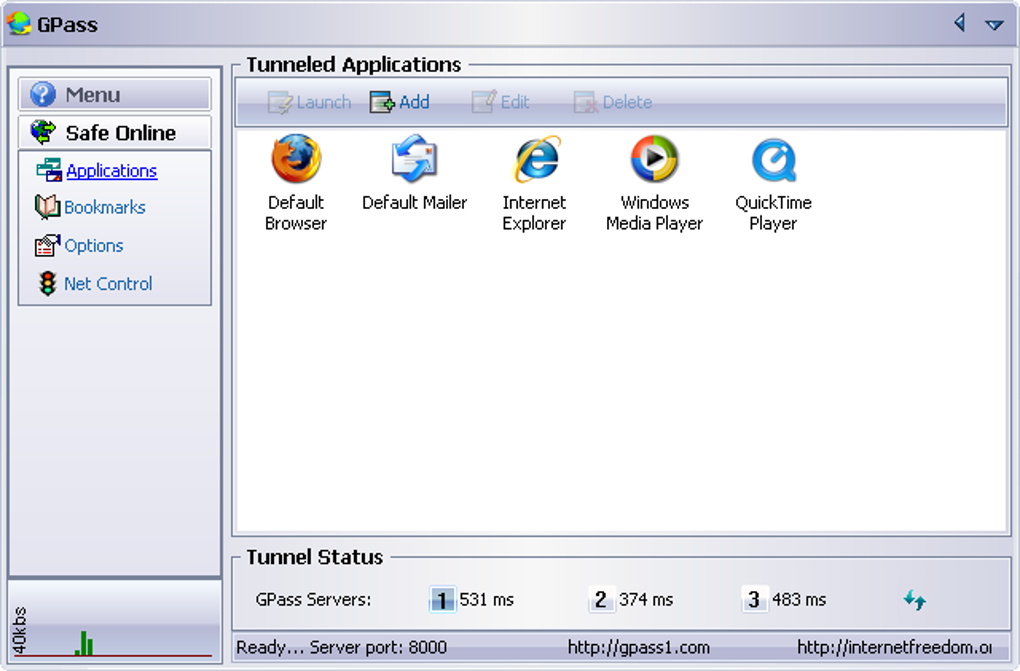Screen dimensions: 1020x671
Task: Select the QuickTime Player icon
Action: tap(773, 160)
